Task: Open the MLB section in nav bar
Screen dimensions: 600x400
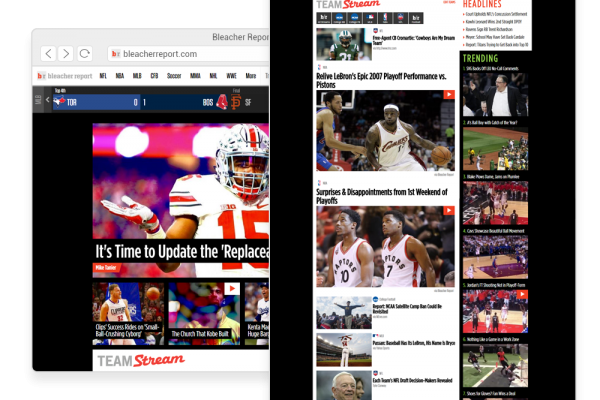Action: (137, 76)
